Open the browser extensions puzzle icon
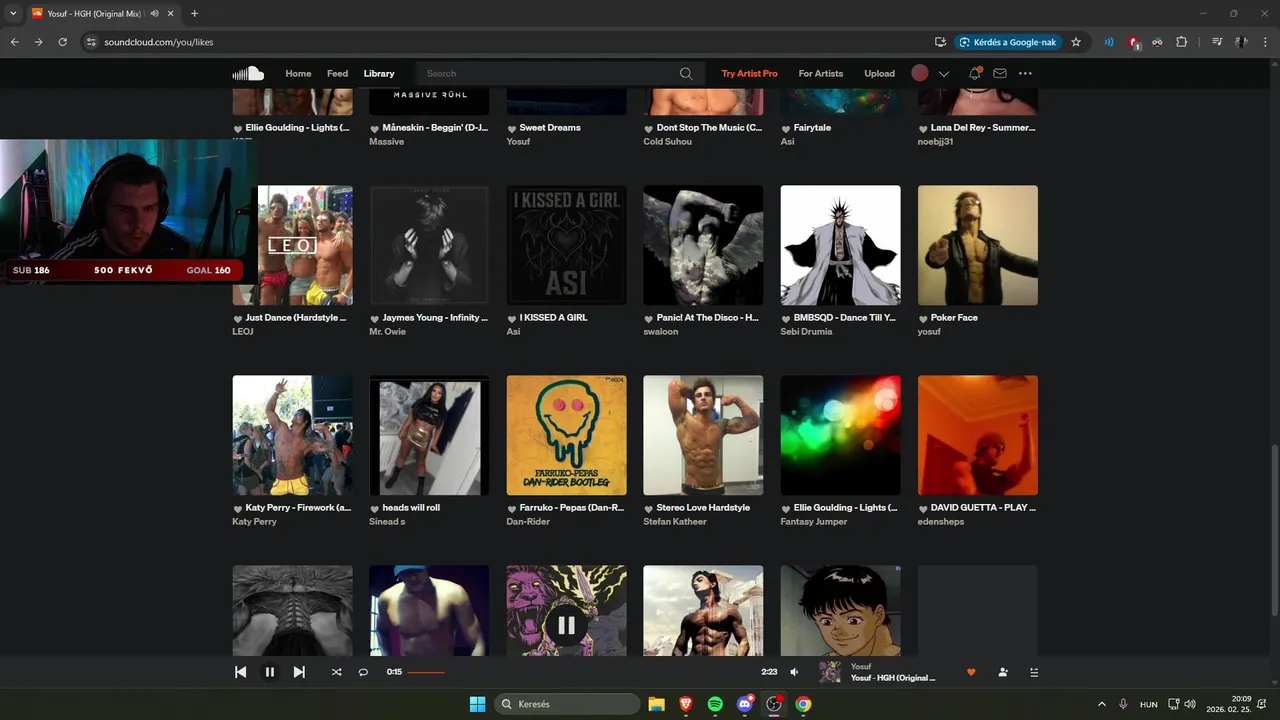The width and height of the screenshot is (1280, 720). (1181, 42)
